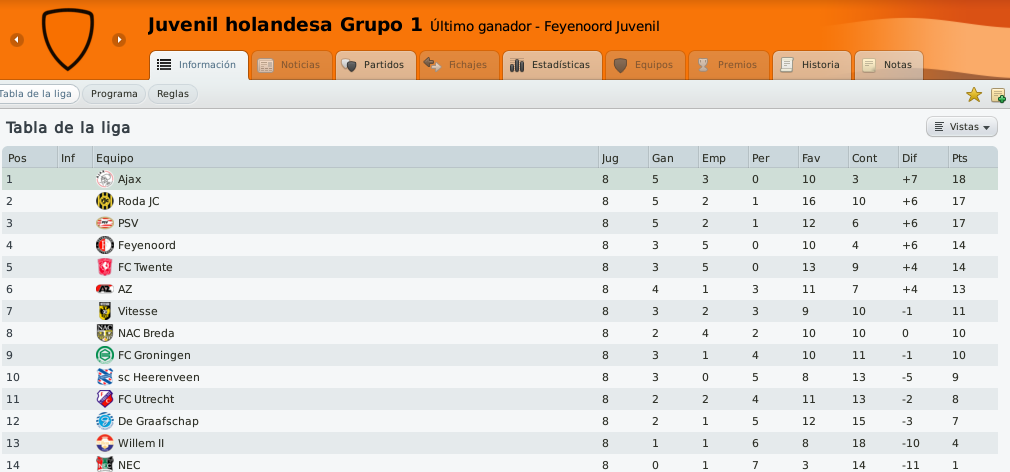Click the Feyenoord club crest
The image size is (1010, 472).
point(104,245)
